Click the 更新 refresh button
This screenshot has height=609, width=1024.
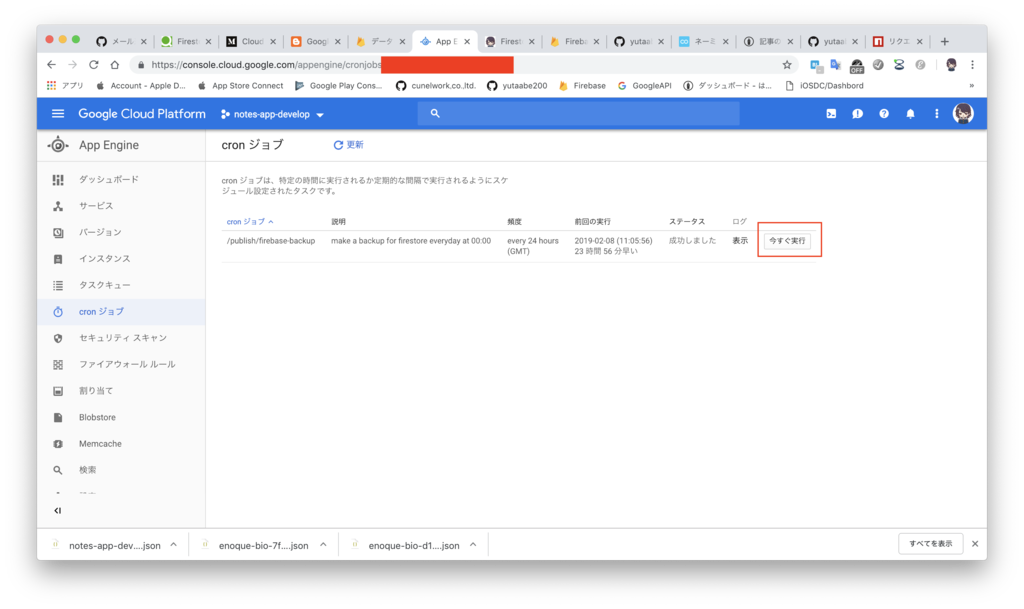[x=349, y=145]
